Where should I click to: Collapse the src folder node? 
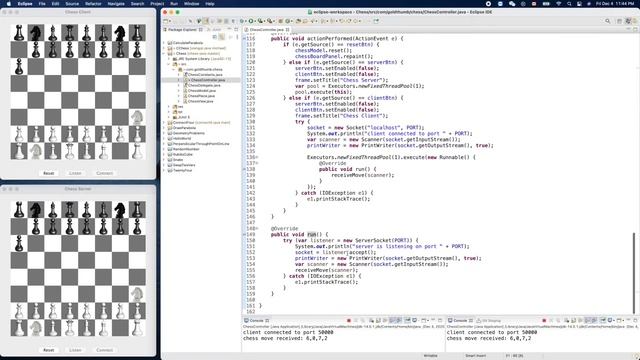(x=169, y=64)
